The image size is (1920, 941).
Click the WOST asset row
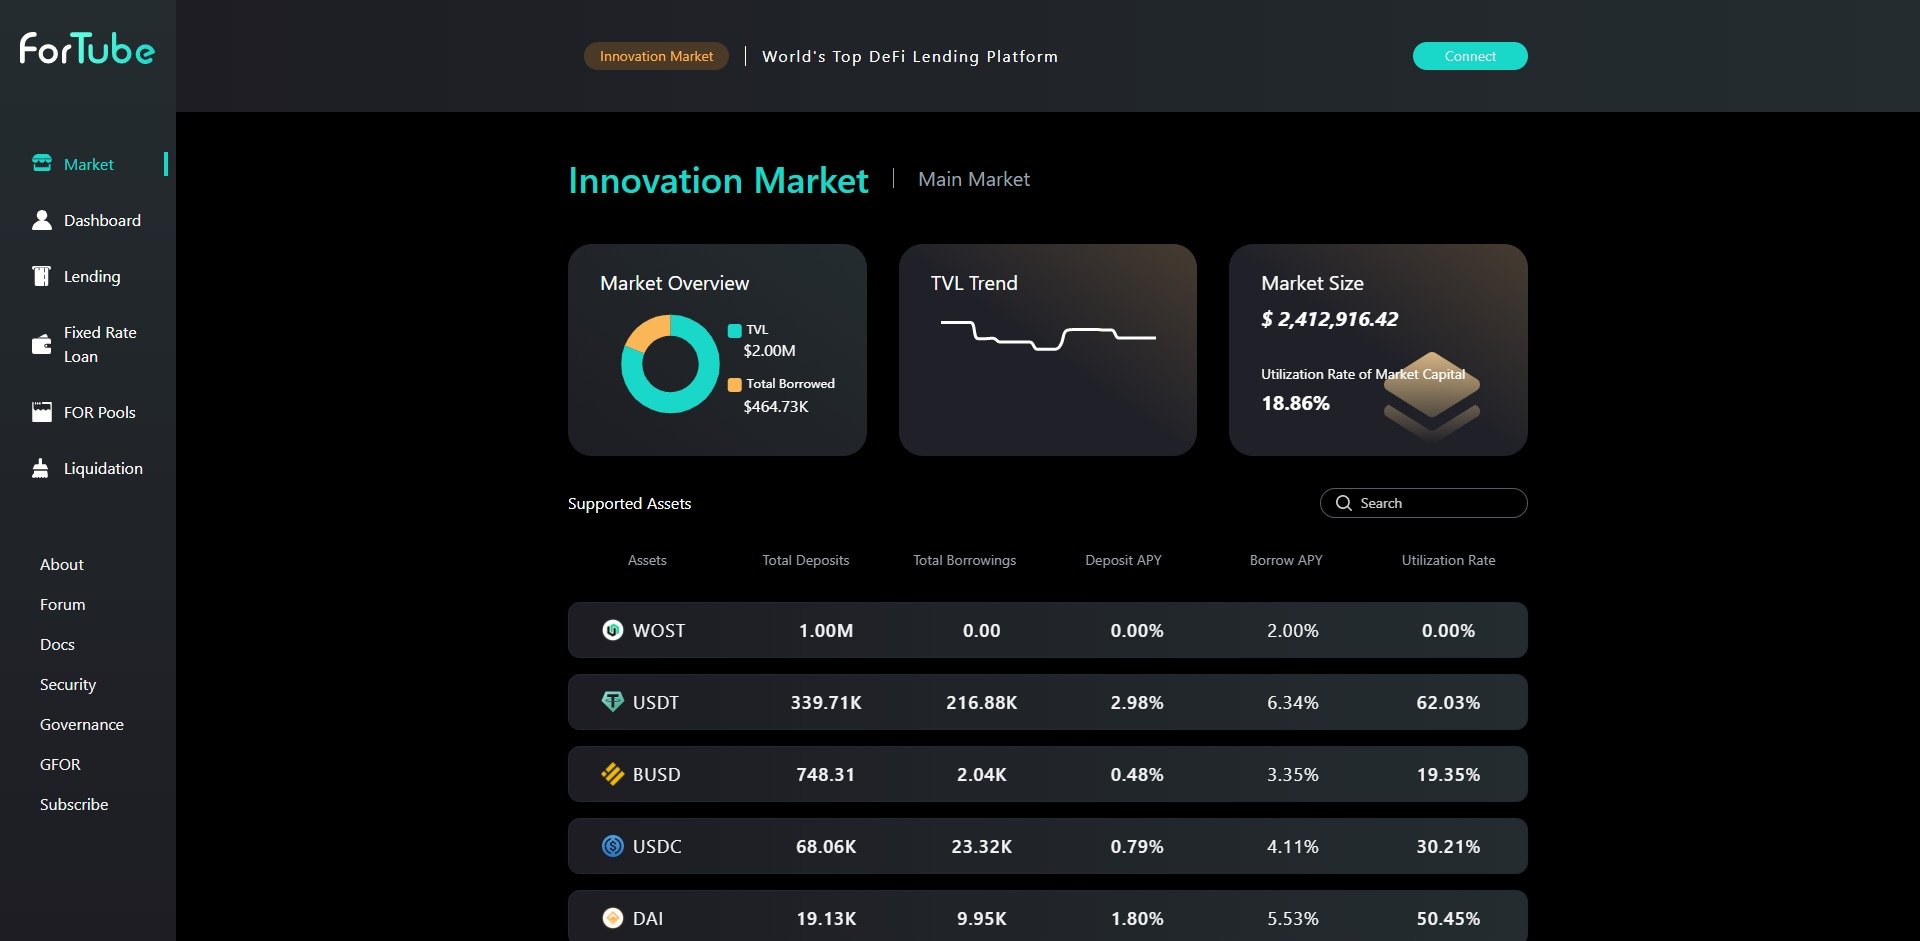click(1047, 630)
